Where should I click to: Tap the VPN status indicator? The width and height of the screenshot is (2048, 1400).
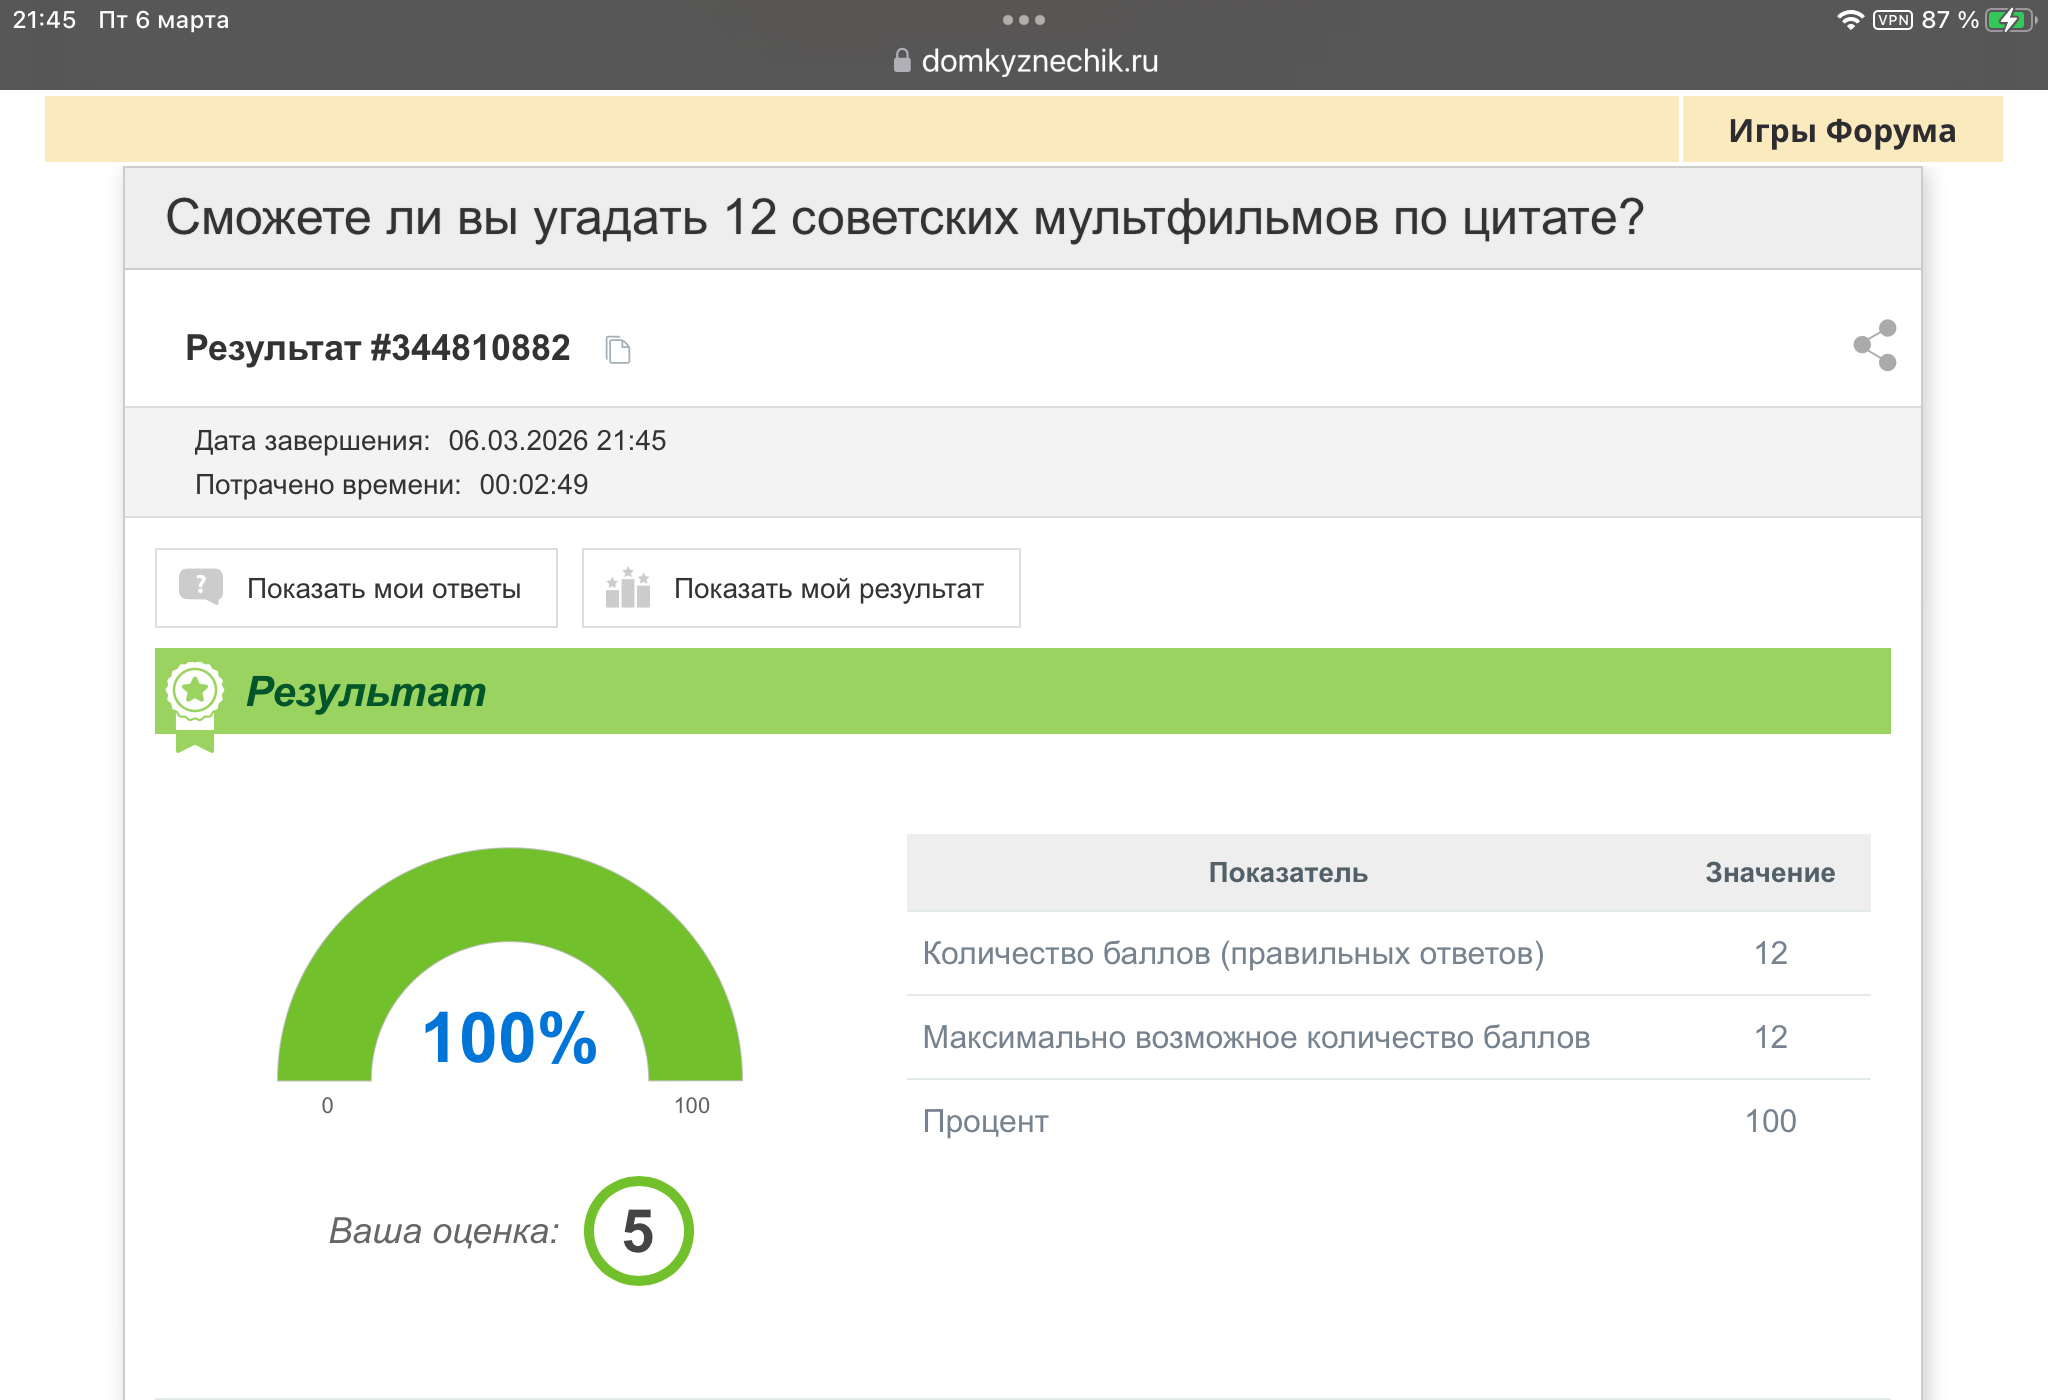[1892, 20]
